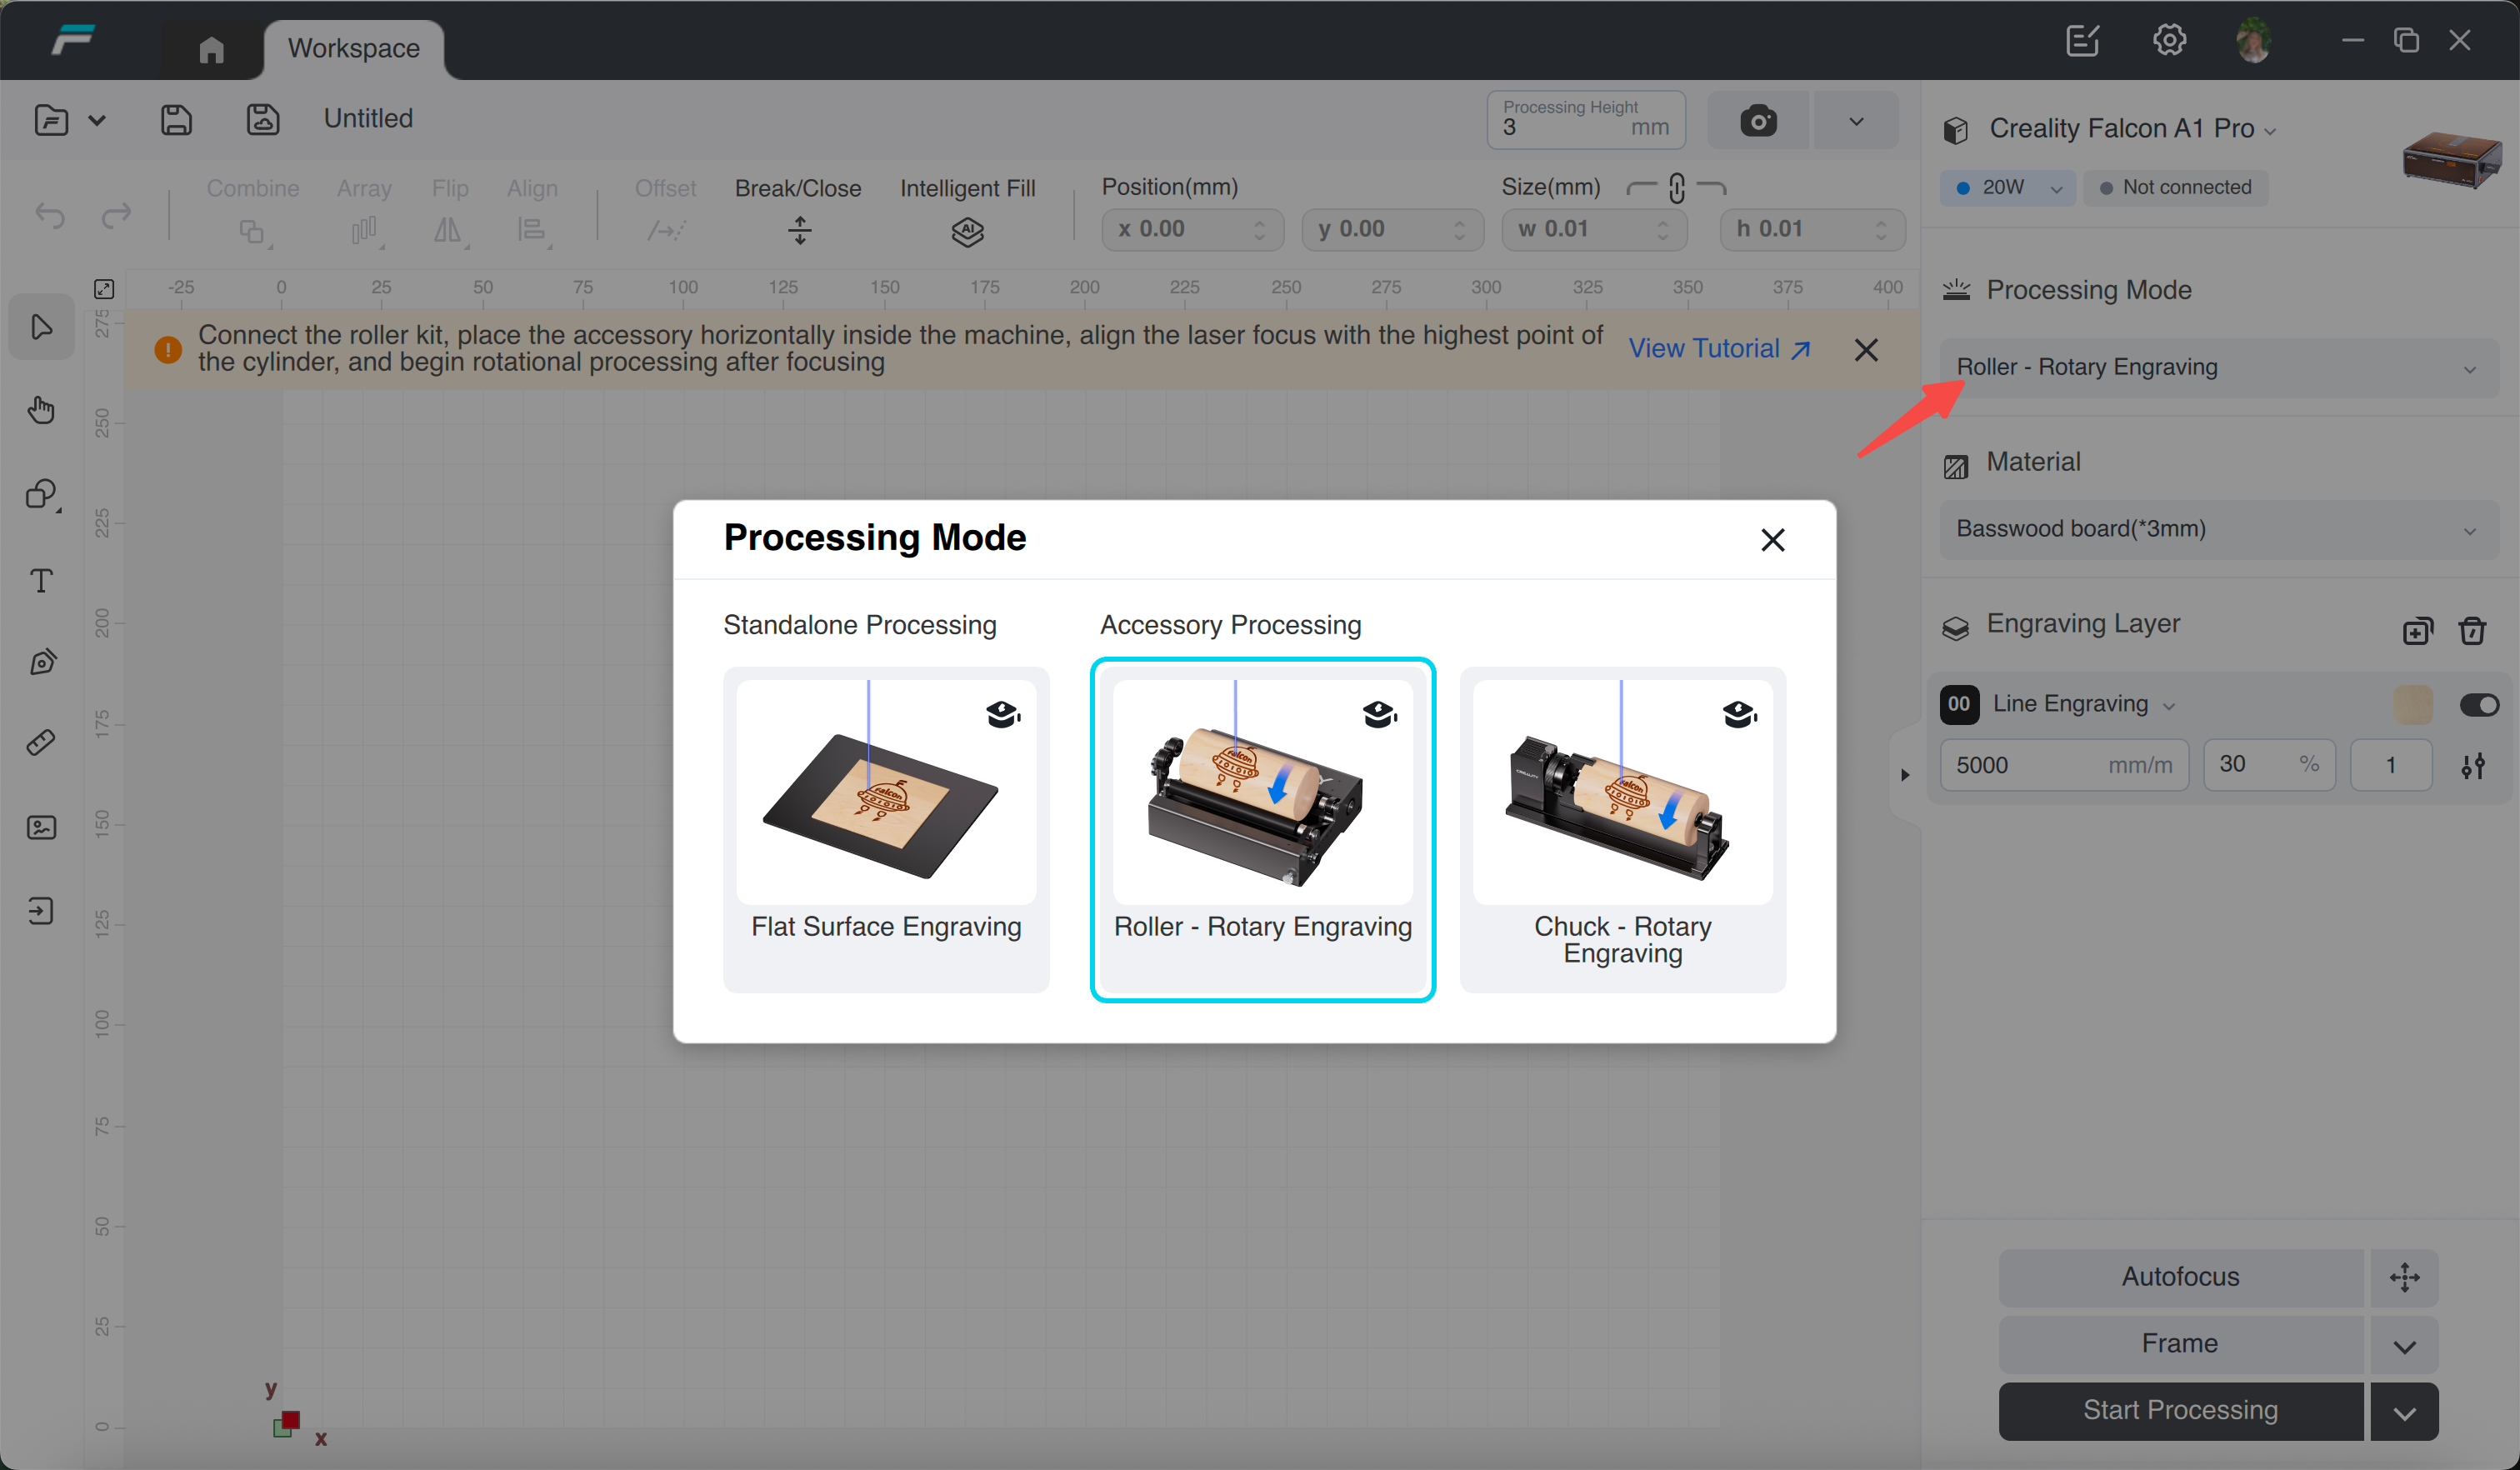
Task: Select the Text tool in left sidebar
Action: point(41,581)
